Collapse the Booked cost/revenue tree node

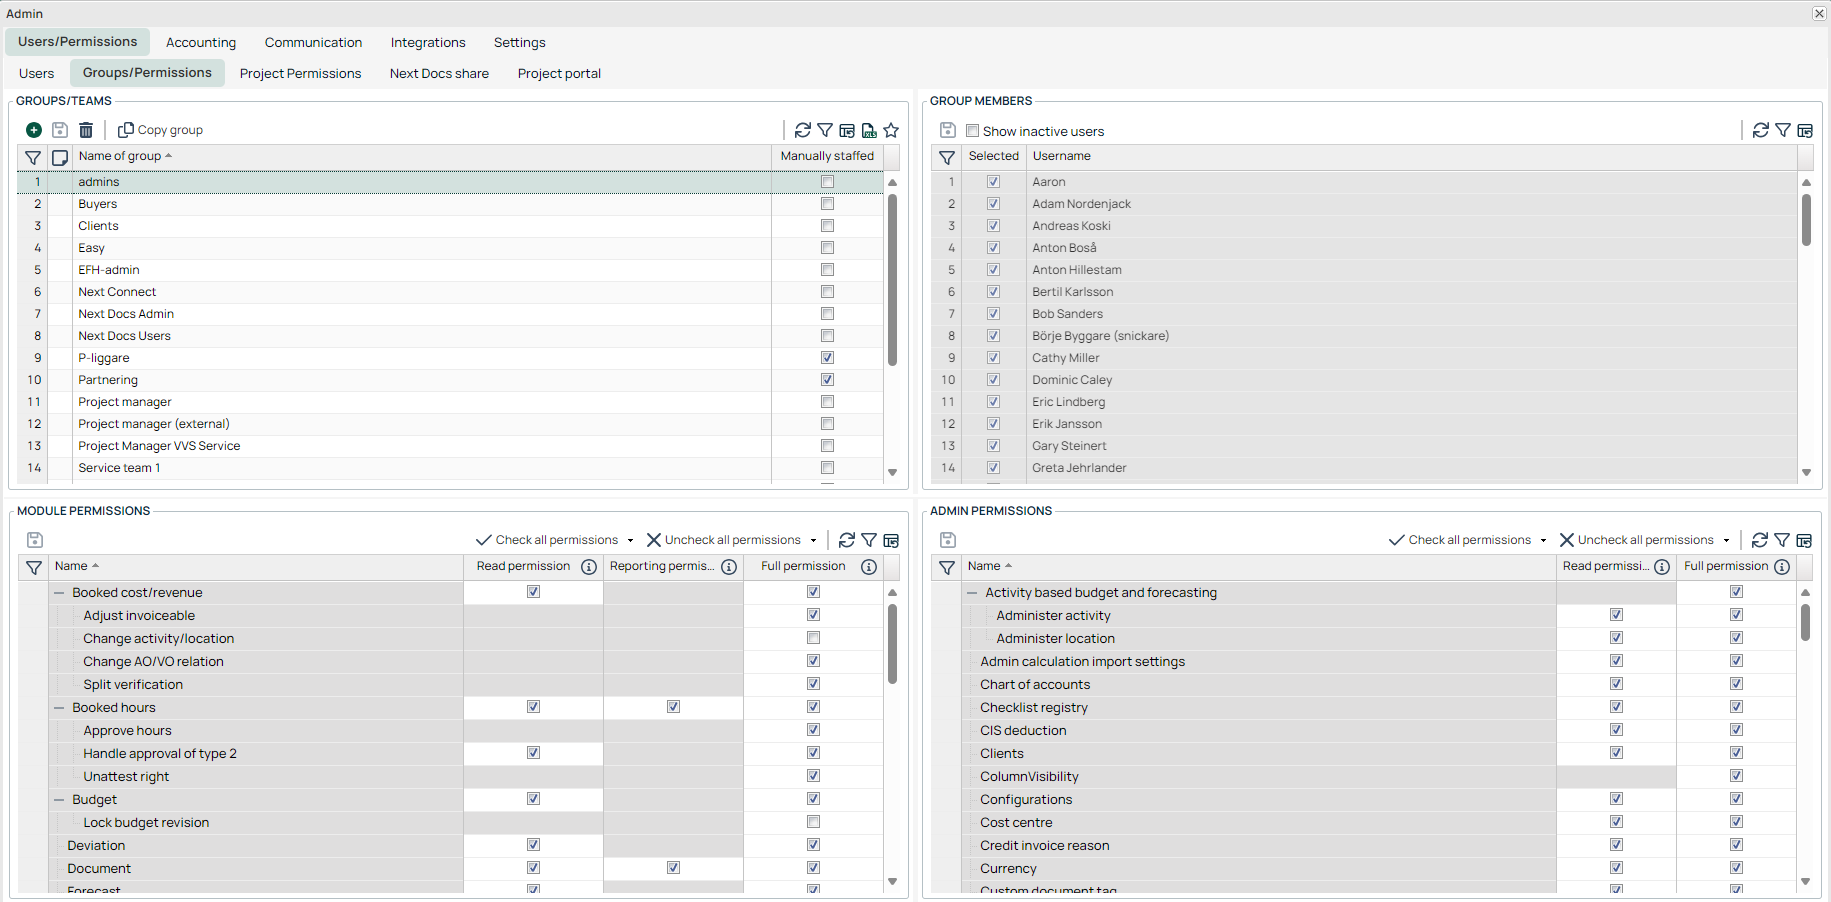pos(59,593)
